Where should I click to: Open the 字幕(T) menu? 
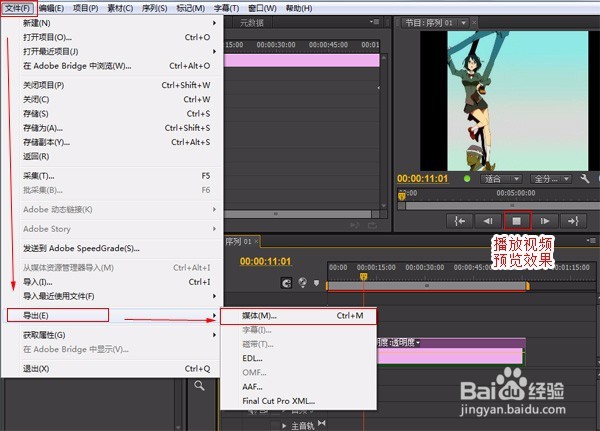pos(227,8)
